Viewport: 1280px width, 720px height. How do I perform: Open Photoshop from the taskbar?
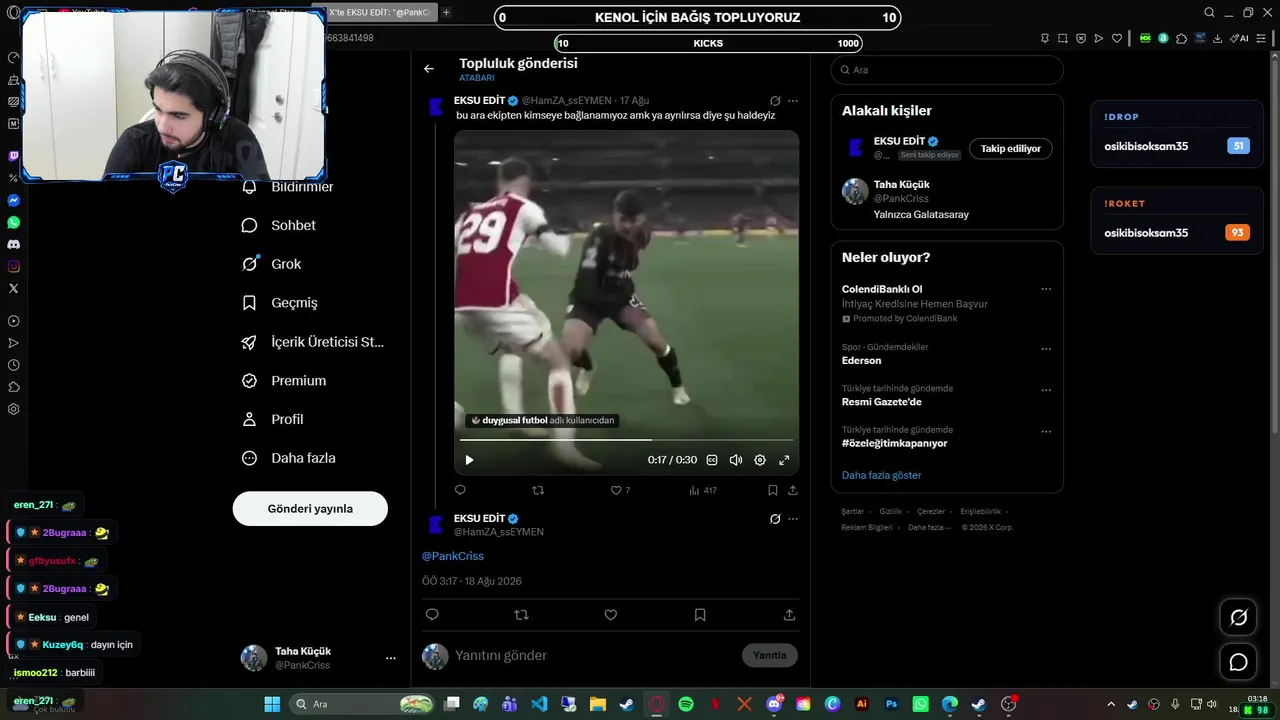click(x=891, y=704)
